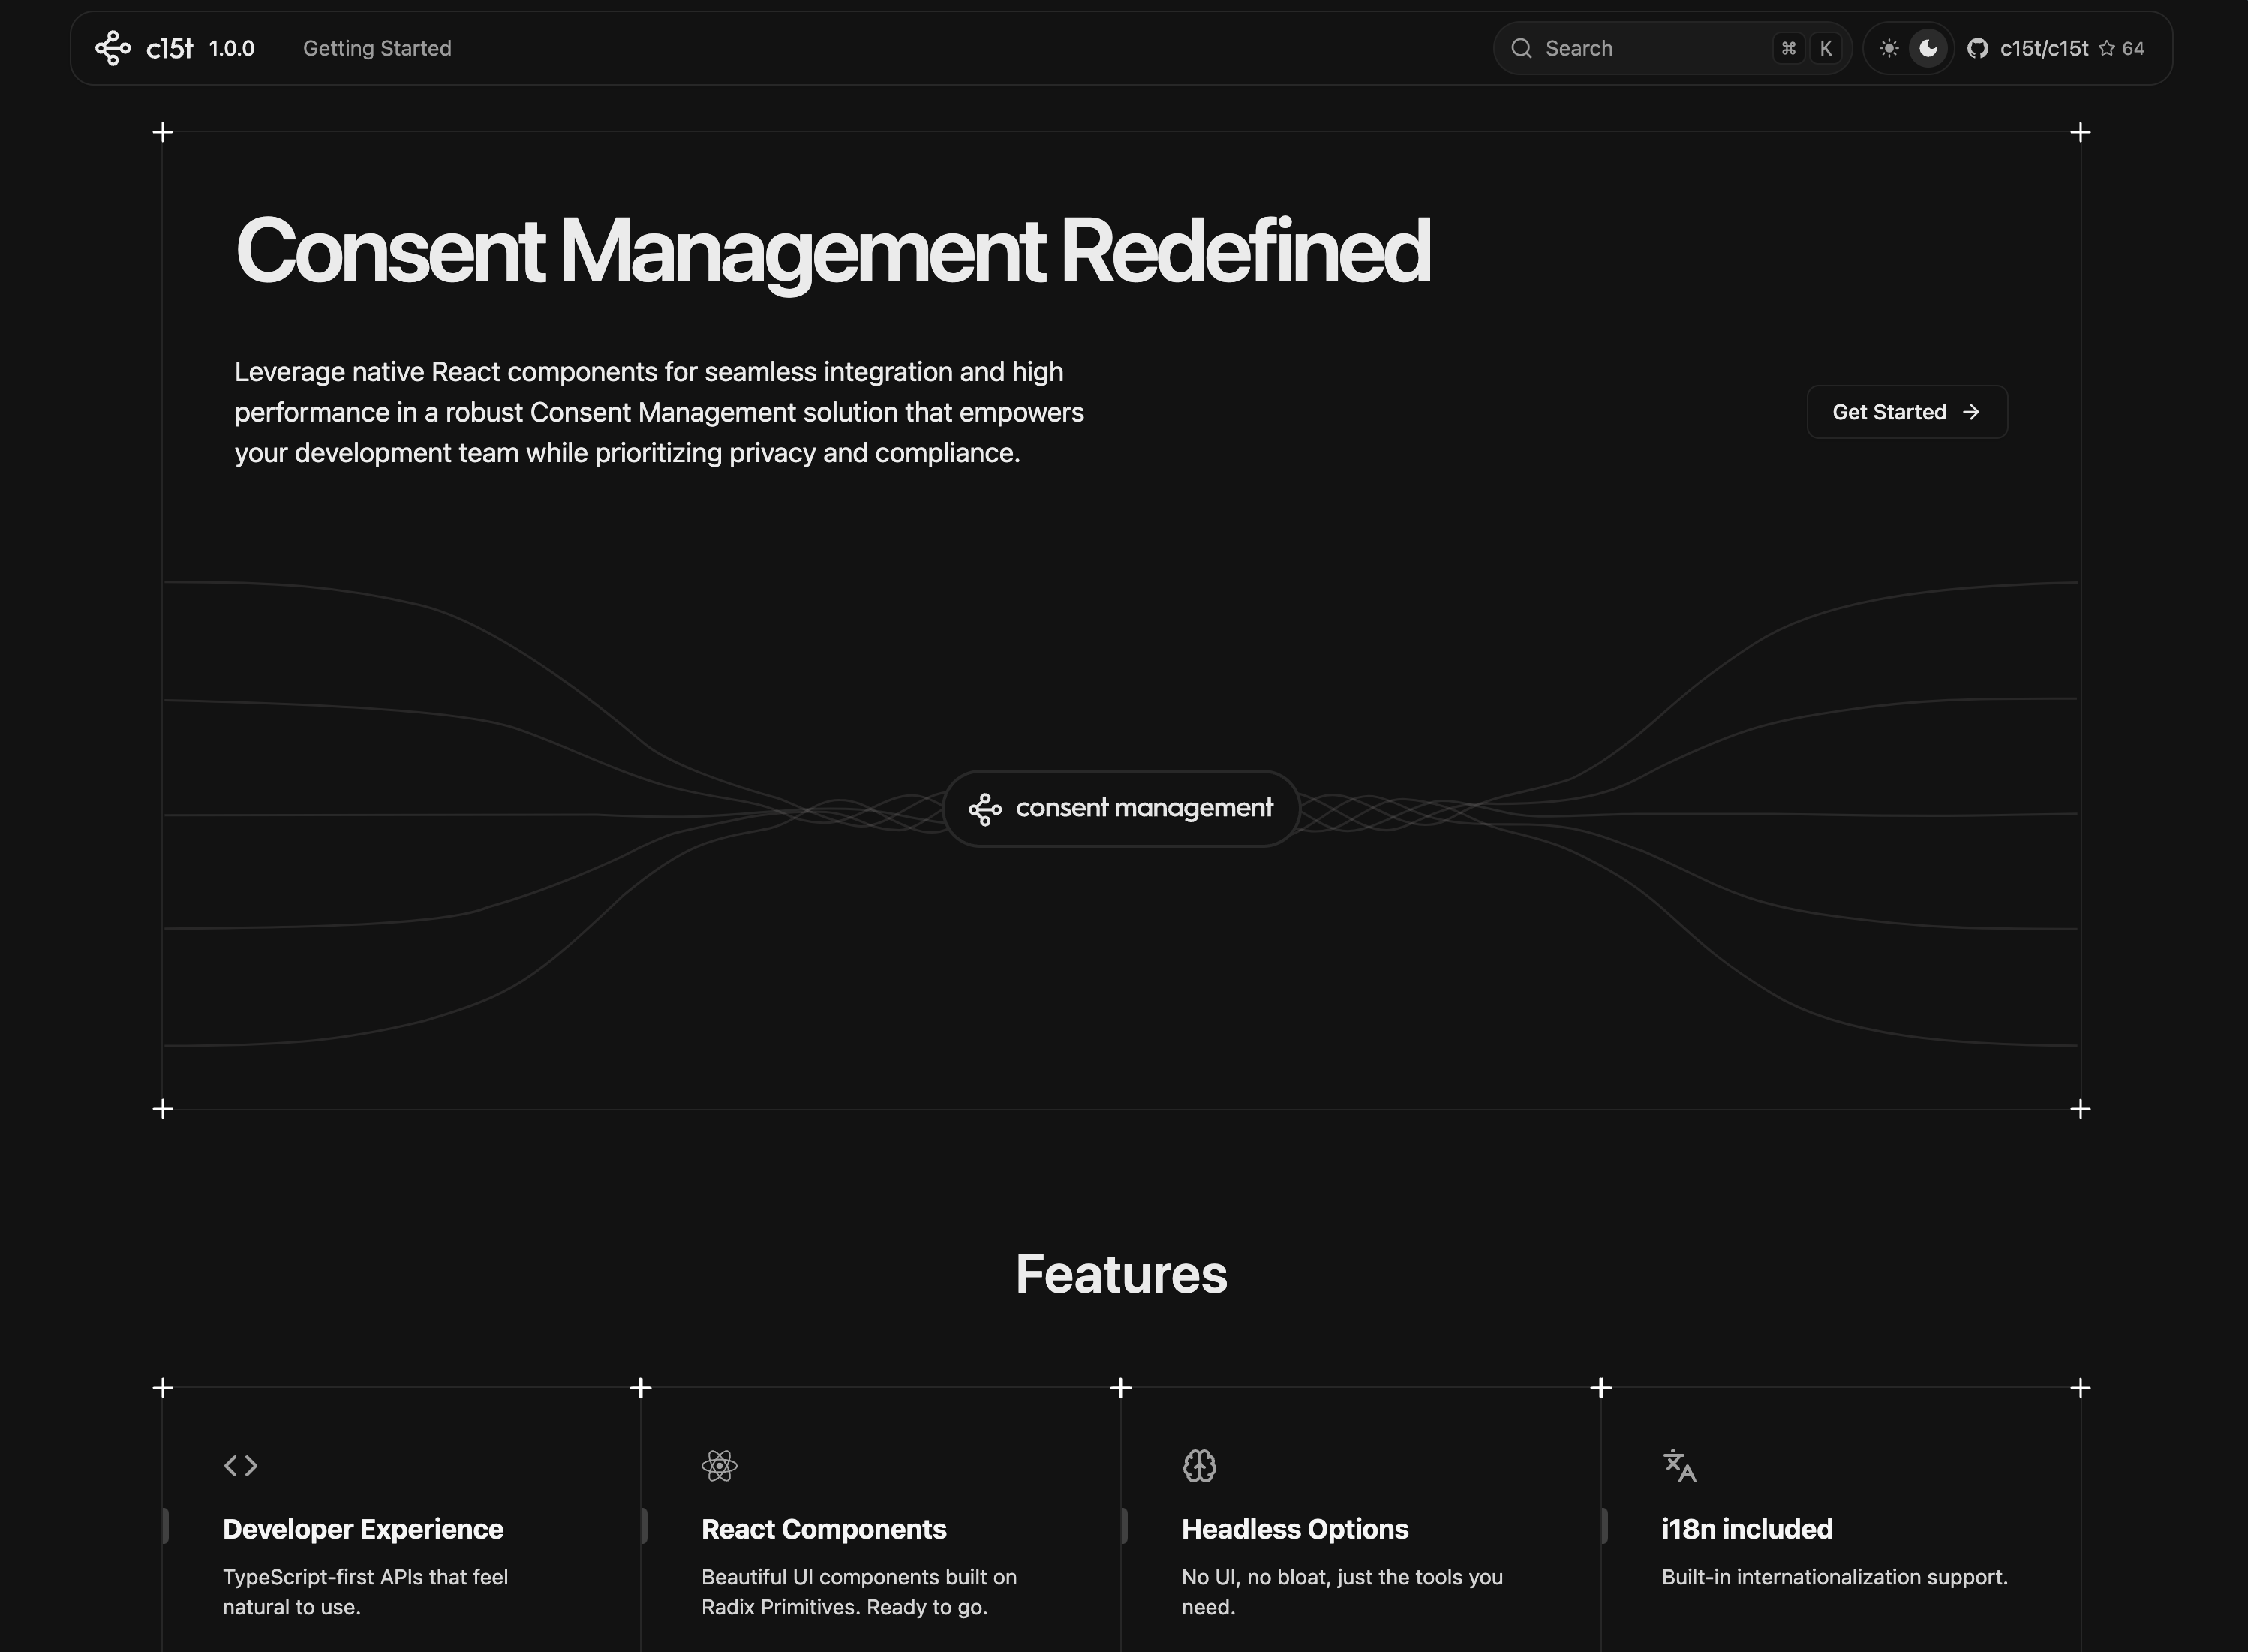
Task: Click the React atom icon
Action: (x=719, y=1466)
